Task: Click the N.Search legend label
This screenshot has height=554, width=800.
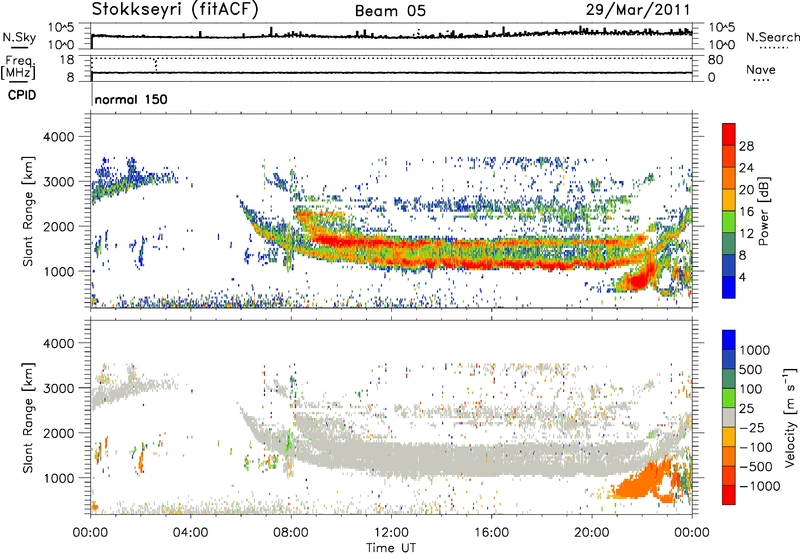Action: (772, 37)
